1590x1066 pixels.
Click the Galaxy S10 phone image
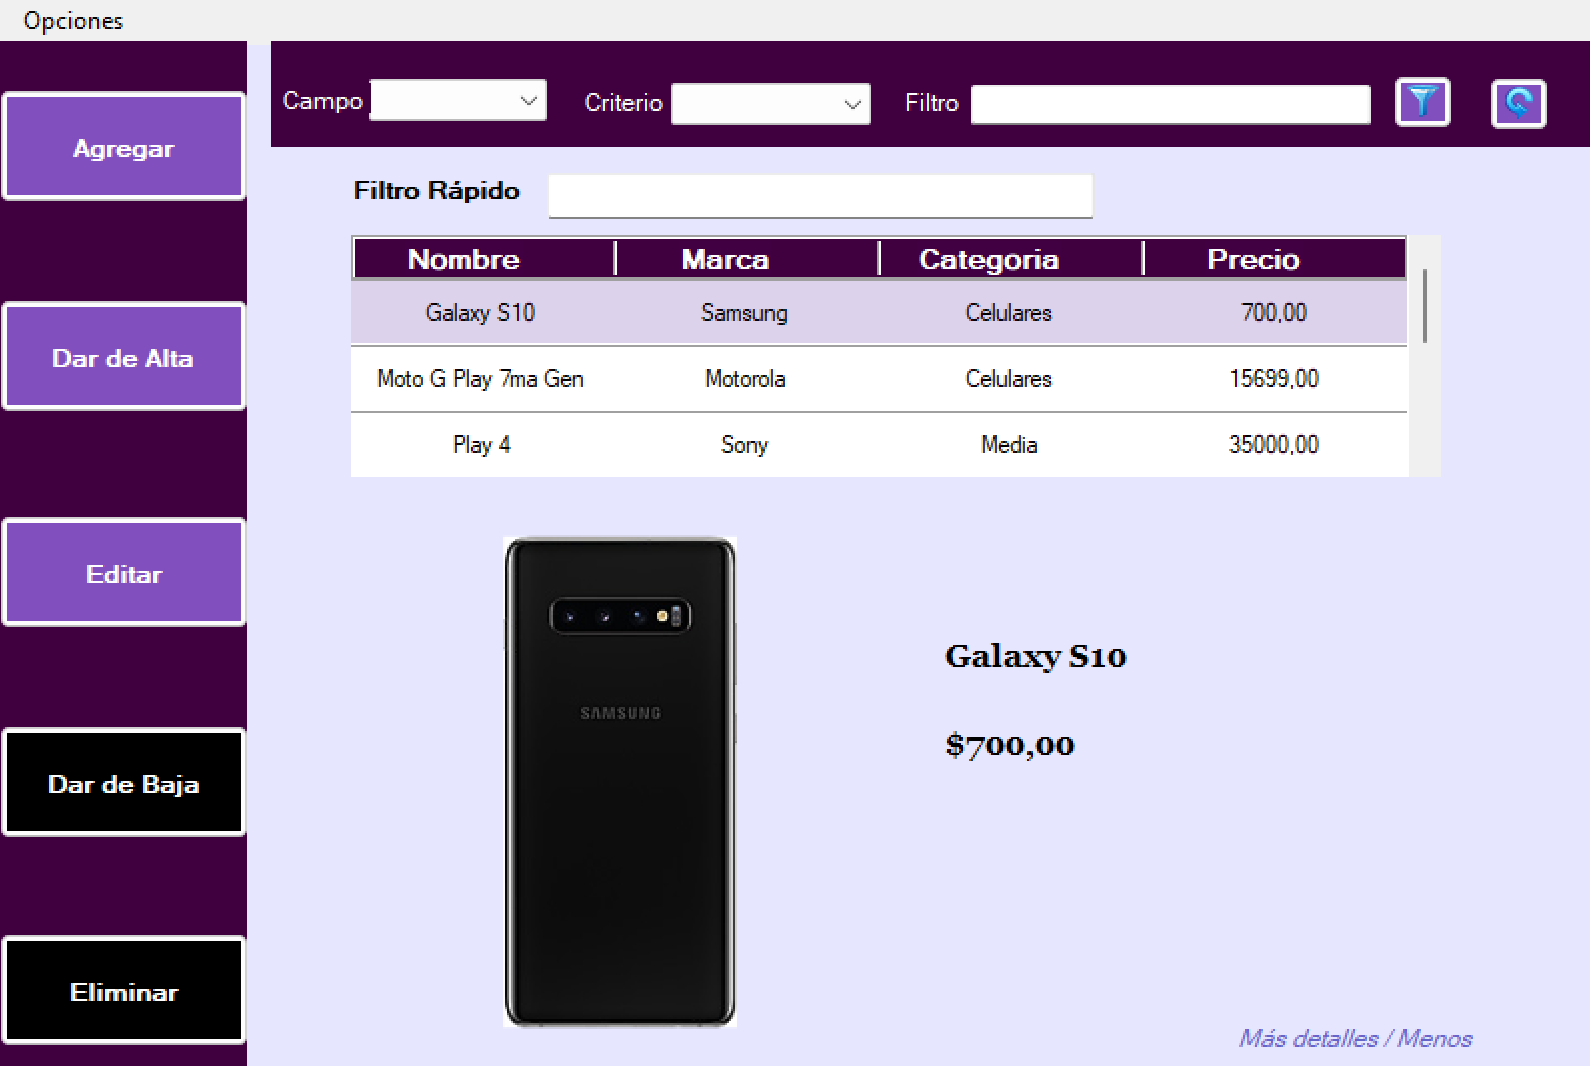(x=620, y=782)
